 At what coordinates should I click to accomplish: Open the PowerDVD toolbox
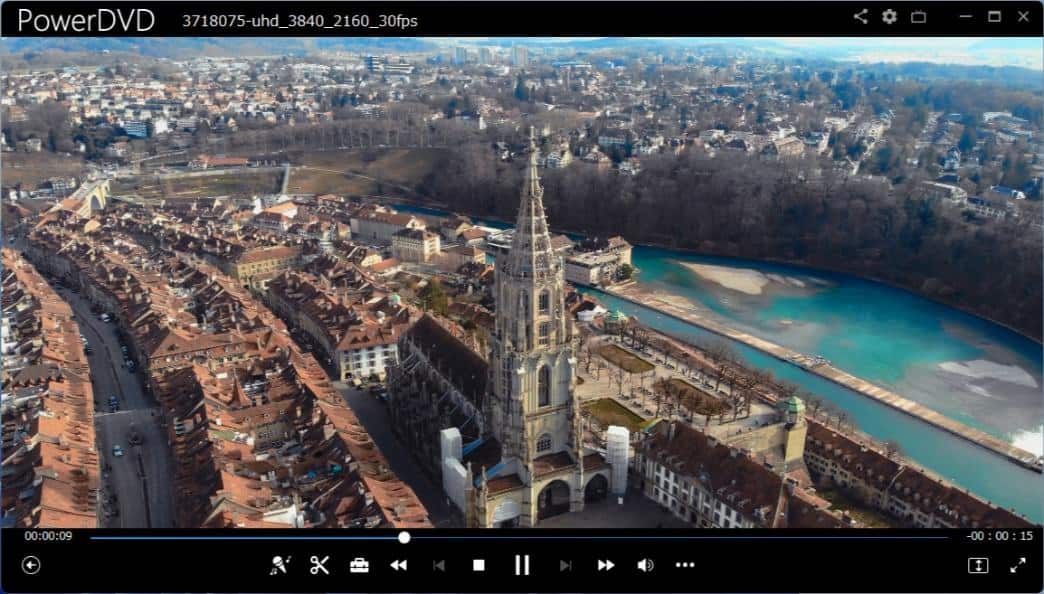click(358, 565)
